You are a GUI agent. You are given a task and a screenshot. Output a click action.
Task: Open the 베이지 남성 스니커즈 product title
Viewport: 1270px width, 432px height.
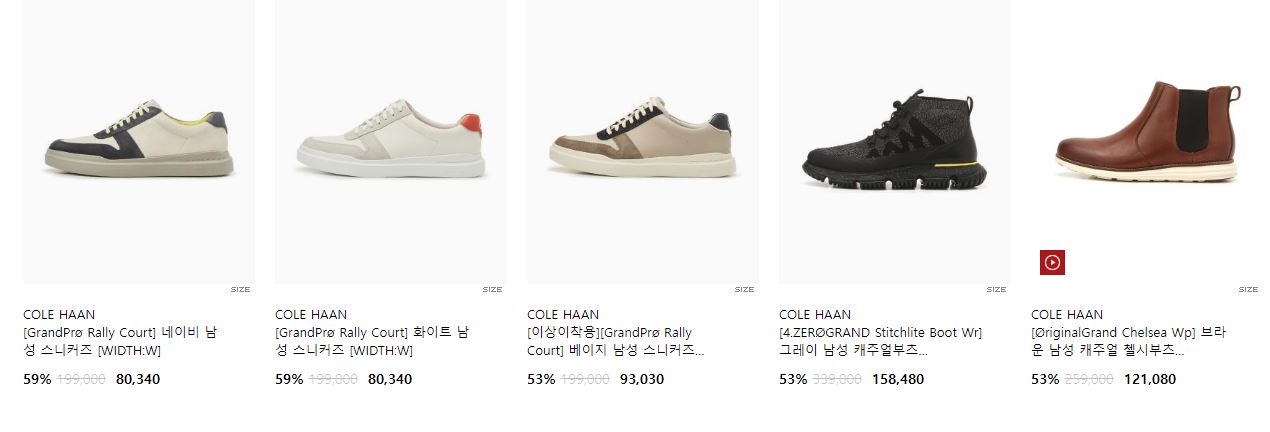tap(616, 342)
